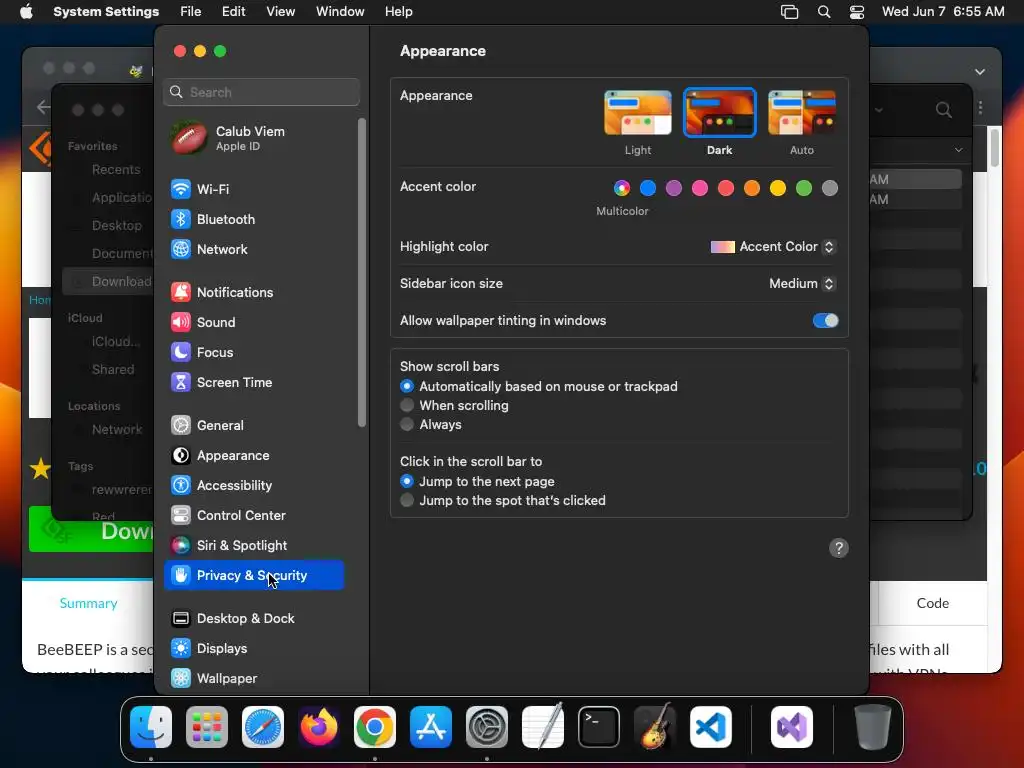1024x768 pixels.
Task: Open Screen Time settings
Action: [253, 383]
